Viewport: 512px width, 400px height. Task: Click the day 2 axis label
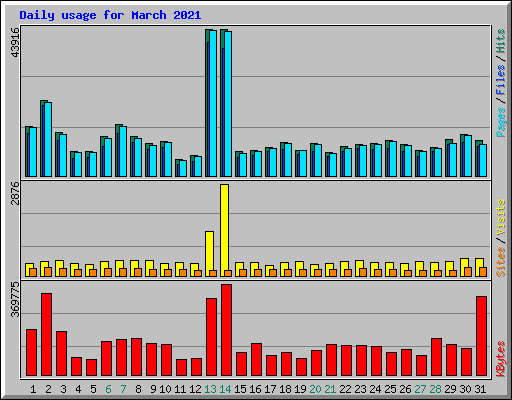click(48, 389)
